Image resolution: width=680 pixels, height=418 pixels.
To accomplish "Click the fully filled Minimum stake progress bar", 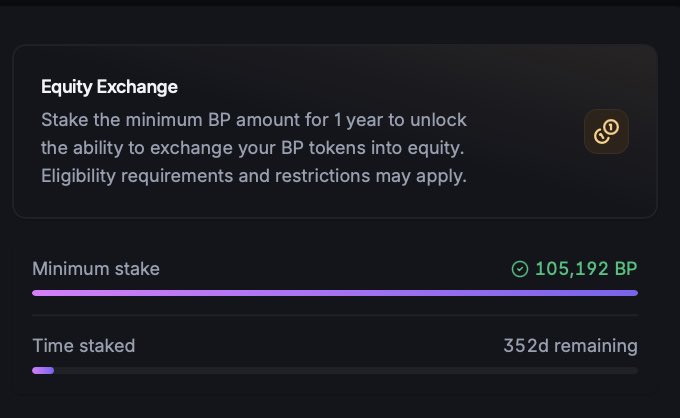I will coord(334,293).
